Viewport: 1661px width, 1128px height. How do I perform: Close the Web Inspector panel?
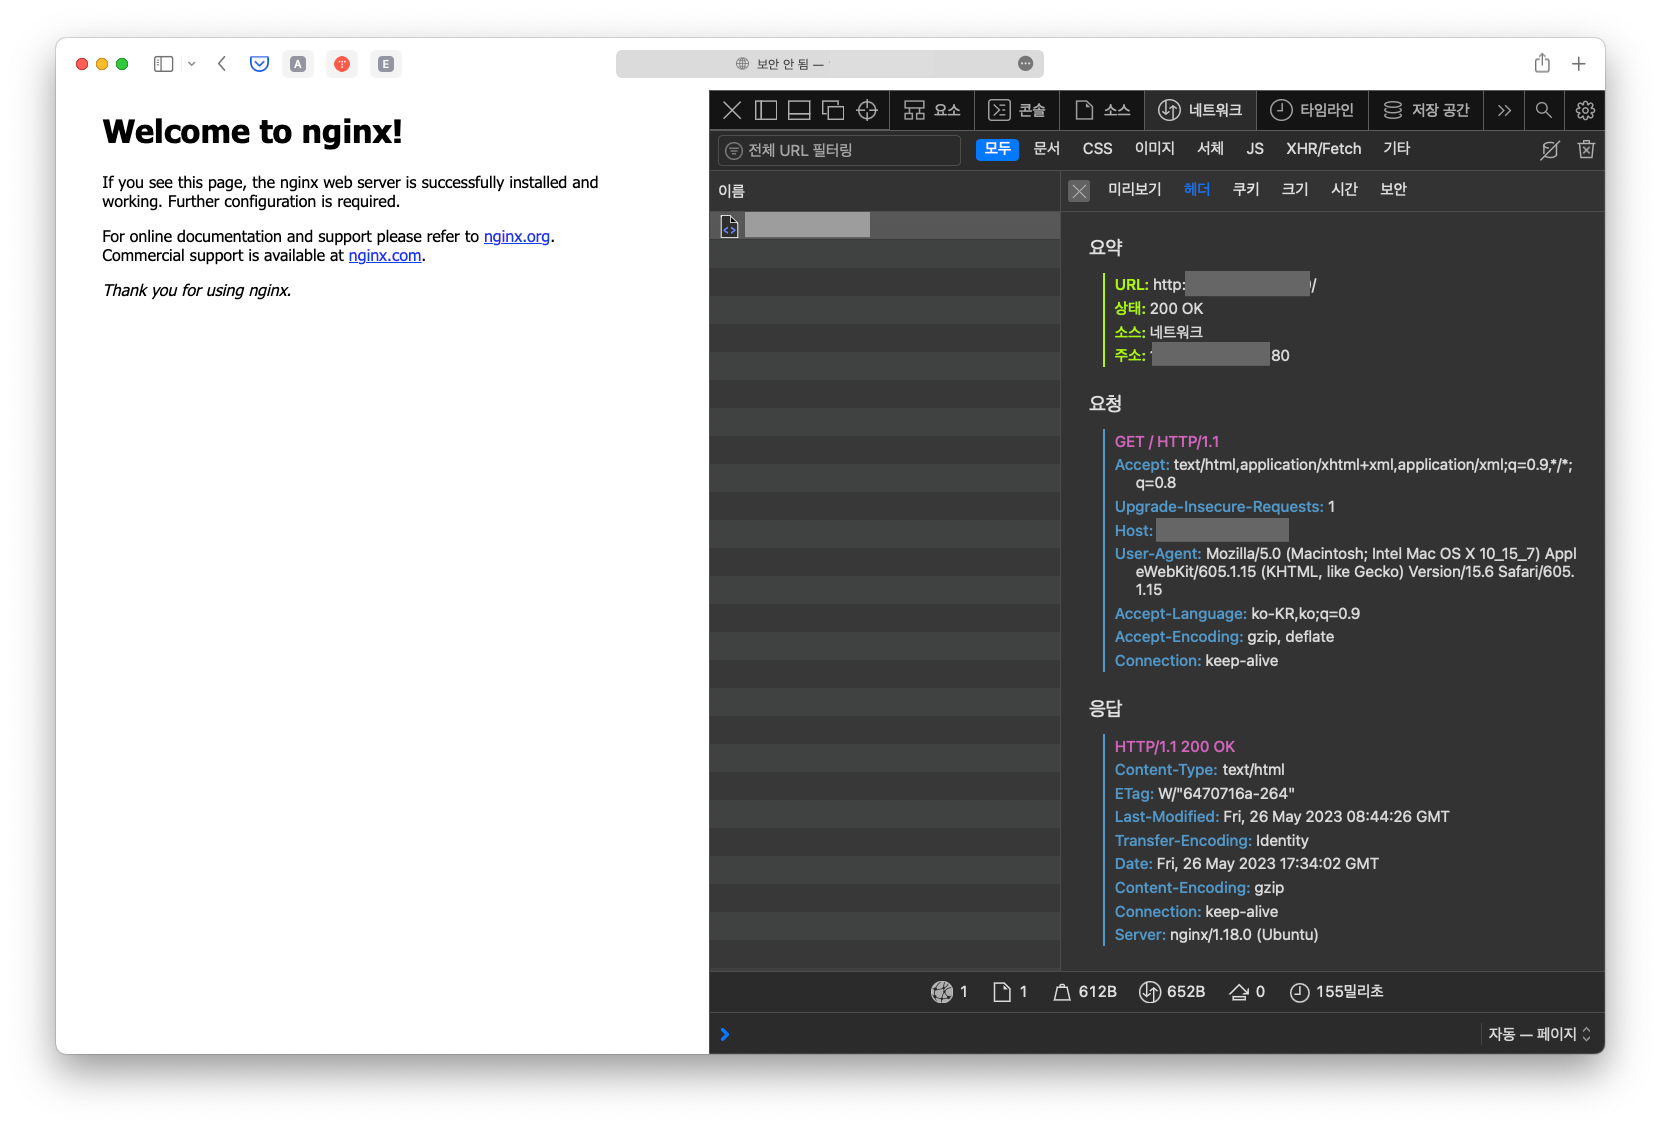click(x=732, y=110)
